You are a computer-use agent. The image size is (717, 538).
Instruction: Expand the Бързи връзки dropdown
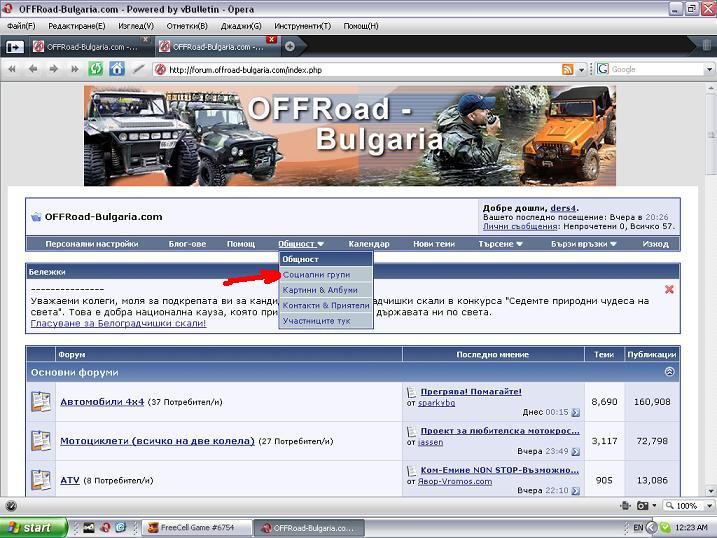coord(582,244)
